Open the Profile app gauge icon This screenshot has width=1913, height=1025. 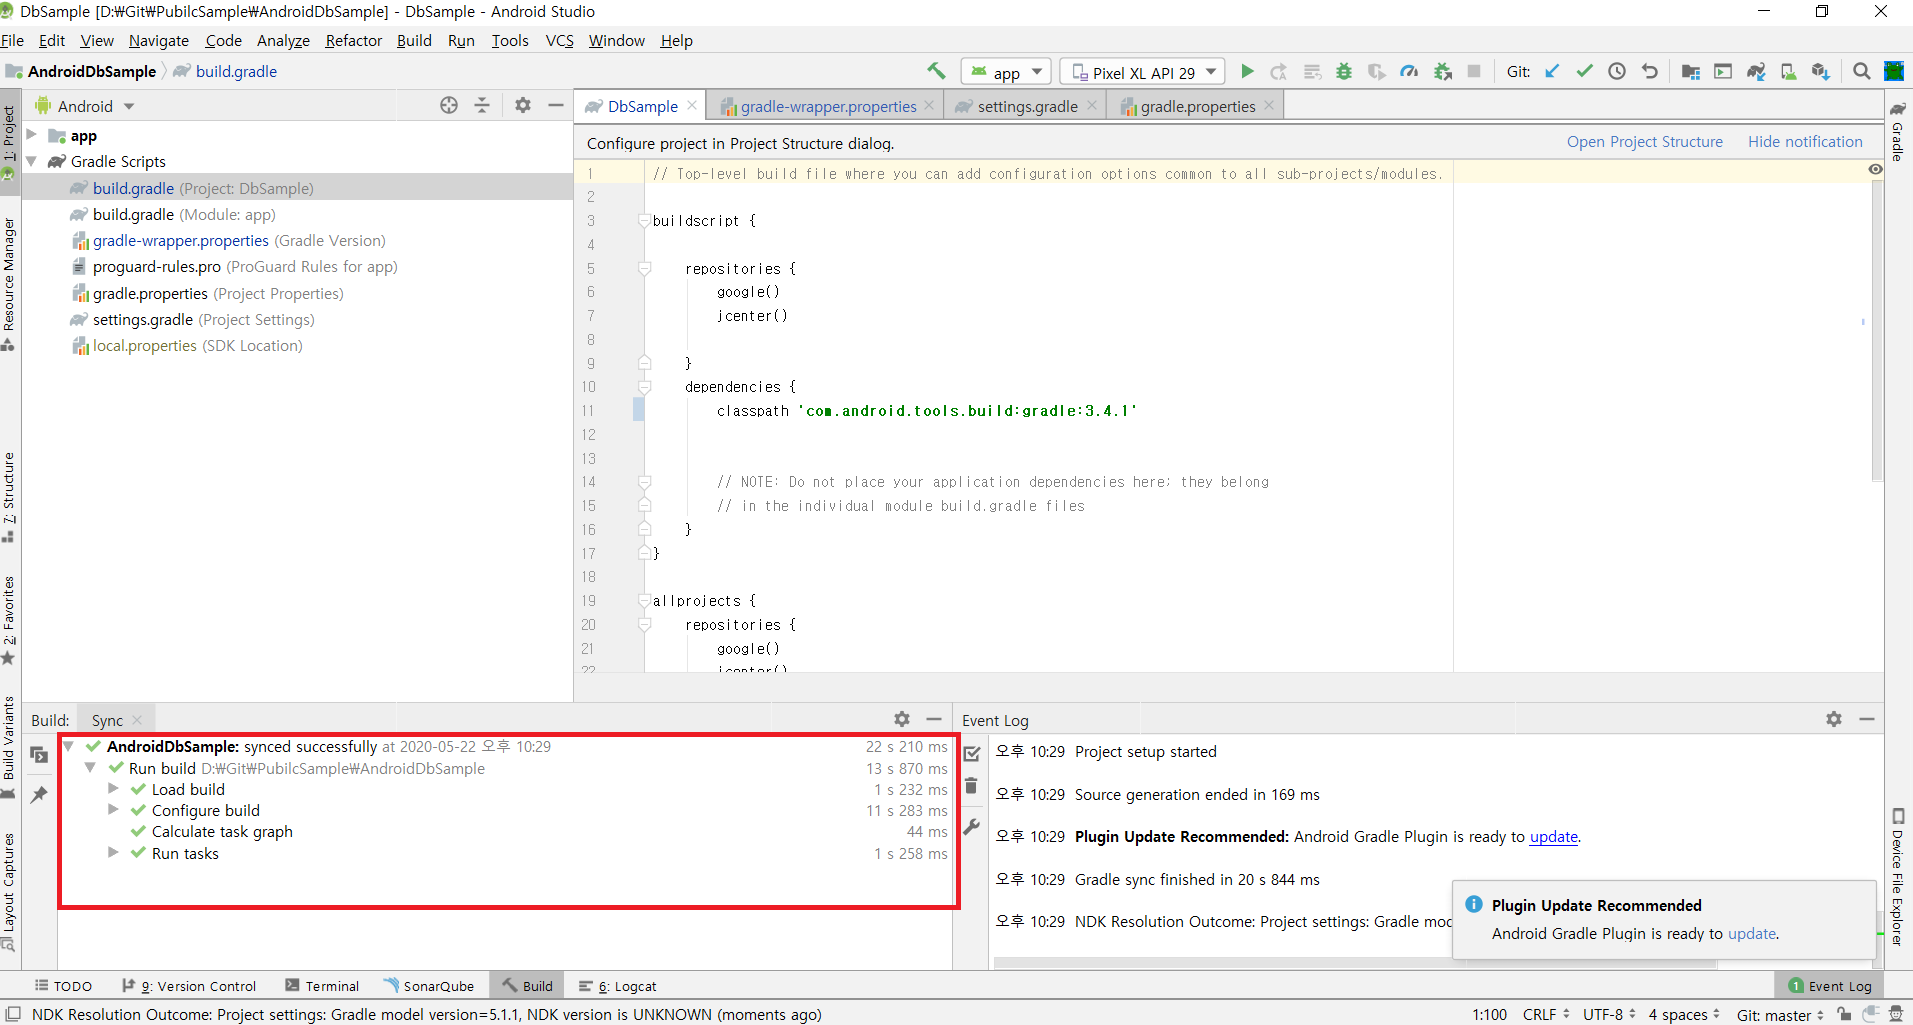1409,71
